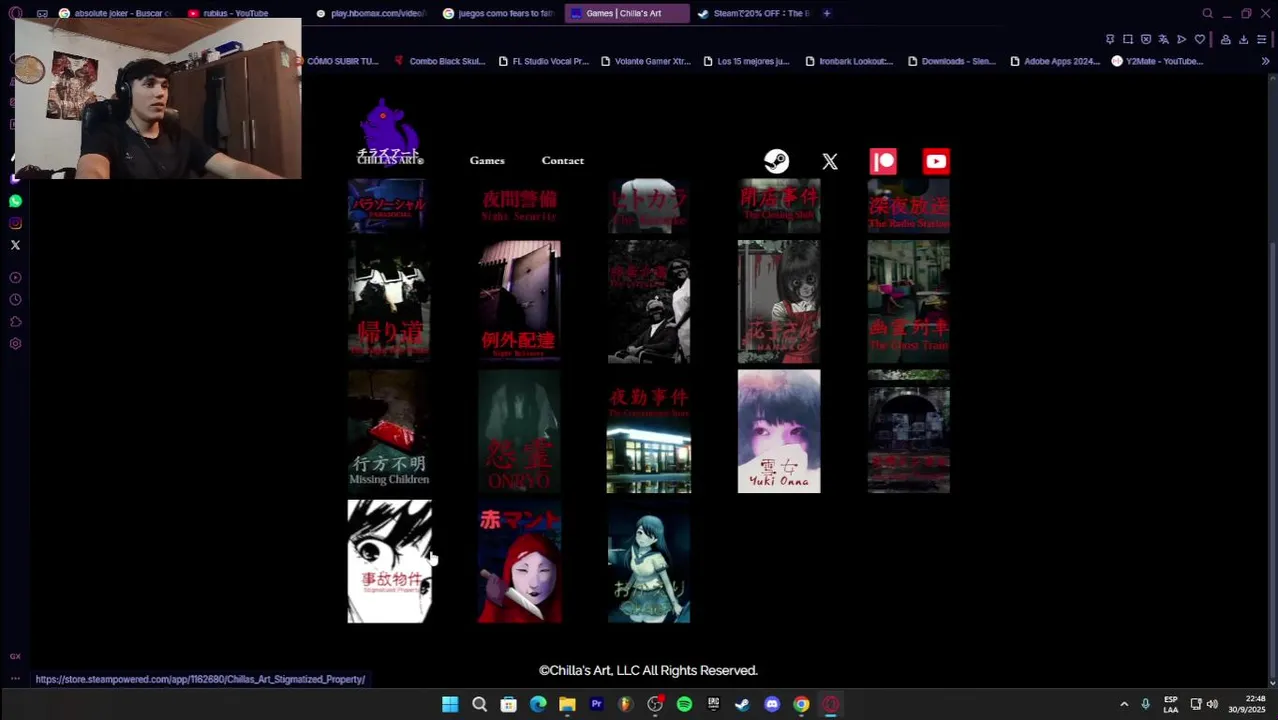Screen dimensions: 1278x720
Task: Open the Hanako-san game cover
Action: [x=779, y=301]
